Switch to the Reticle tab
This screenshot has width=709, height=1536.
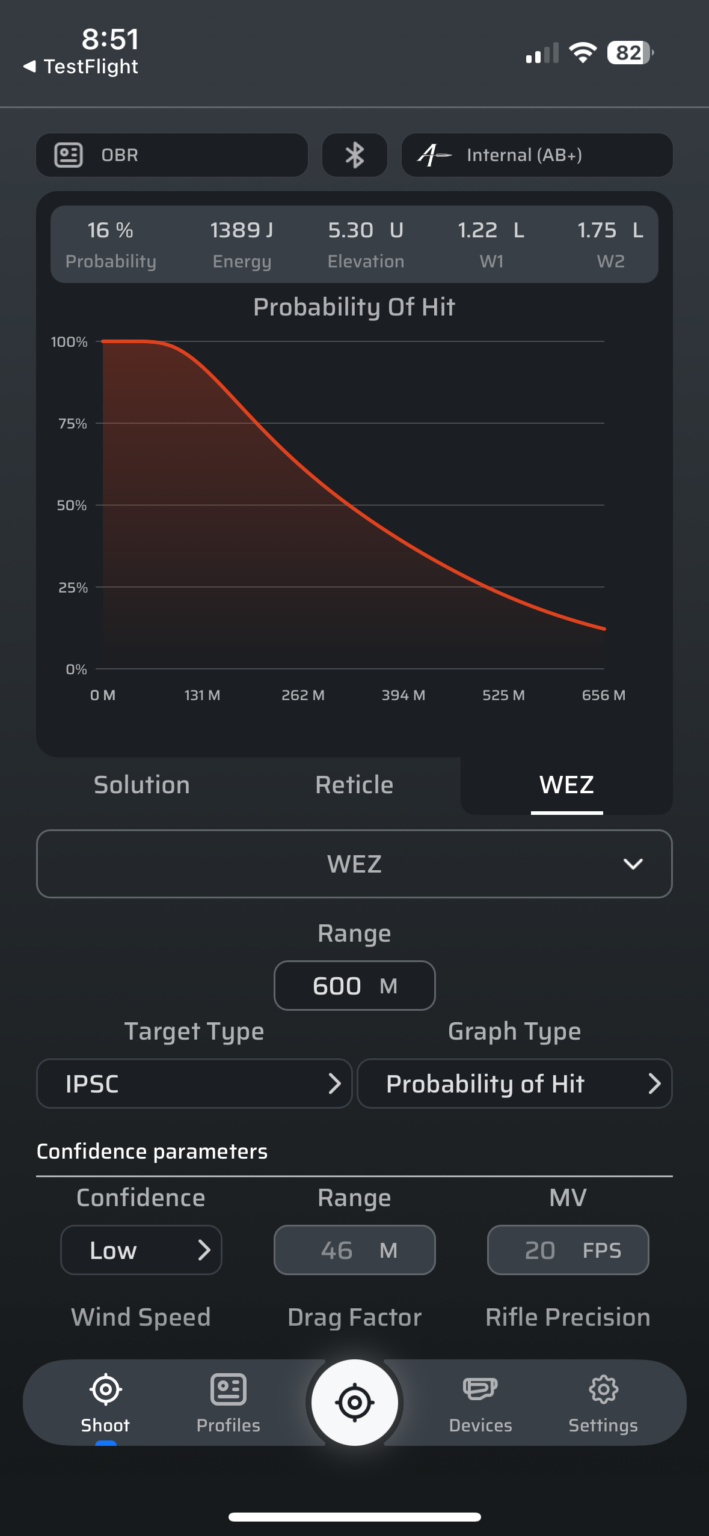pyautogui.click(x=354, y=785)
